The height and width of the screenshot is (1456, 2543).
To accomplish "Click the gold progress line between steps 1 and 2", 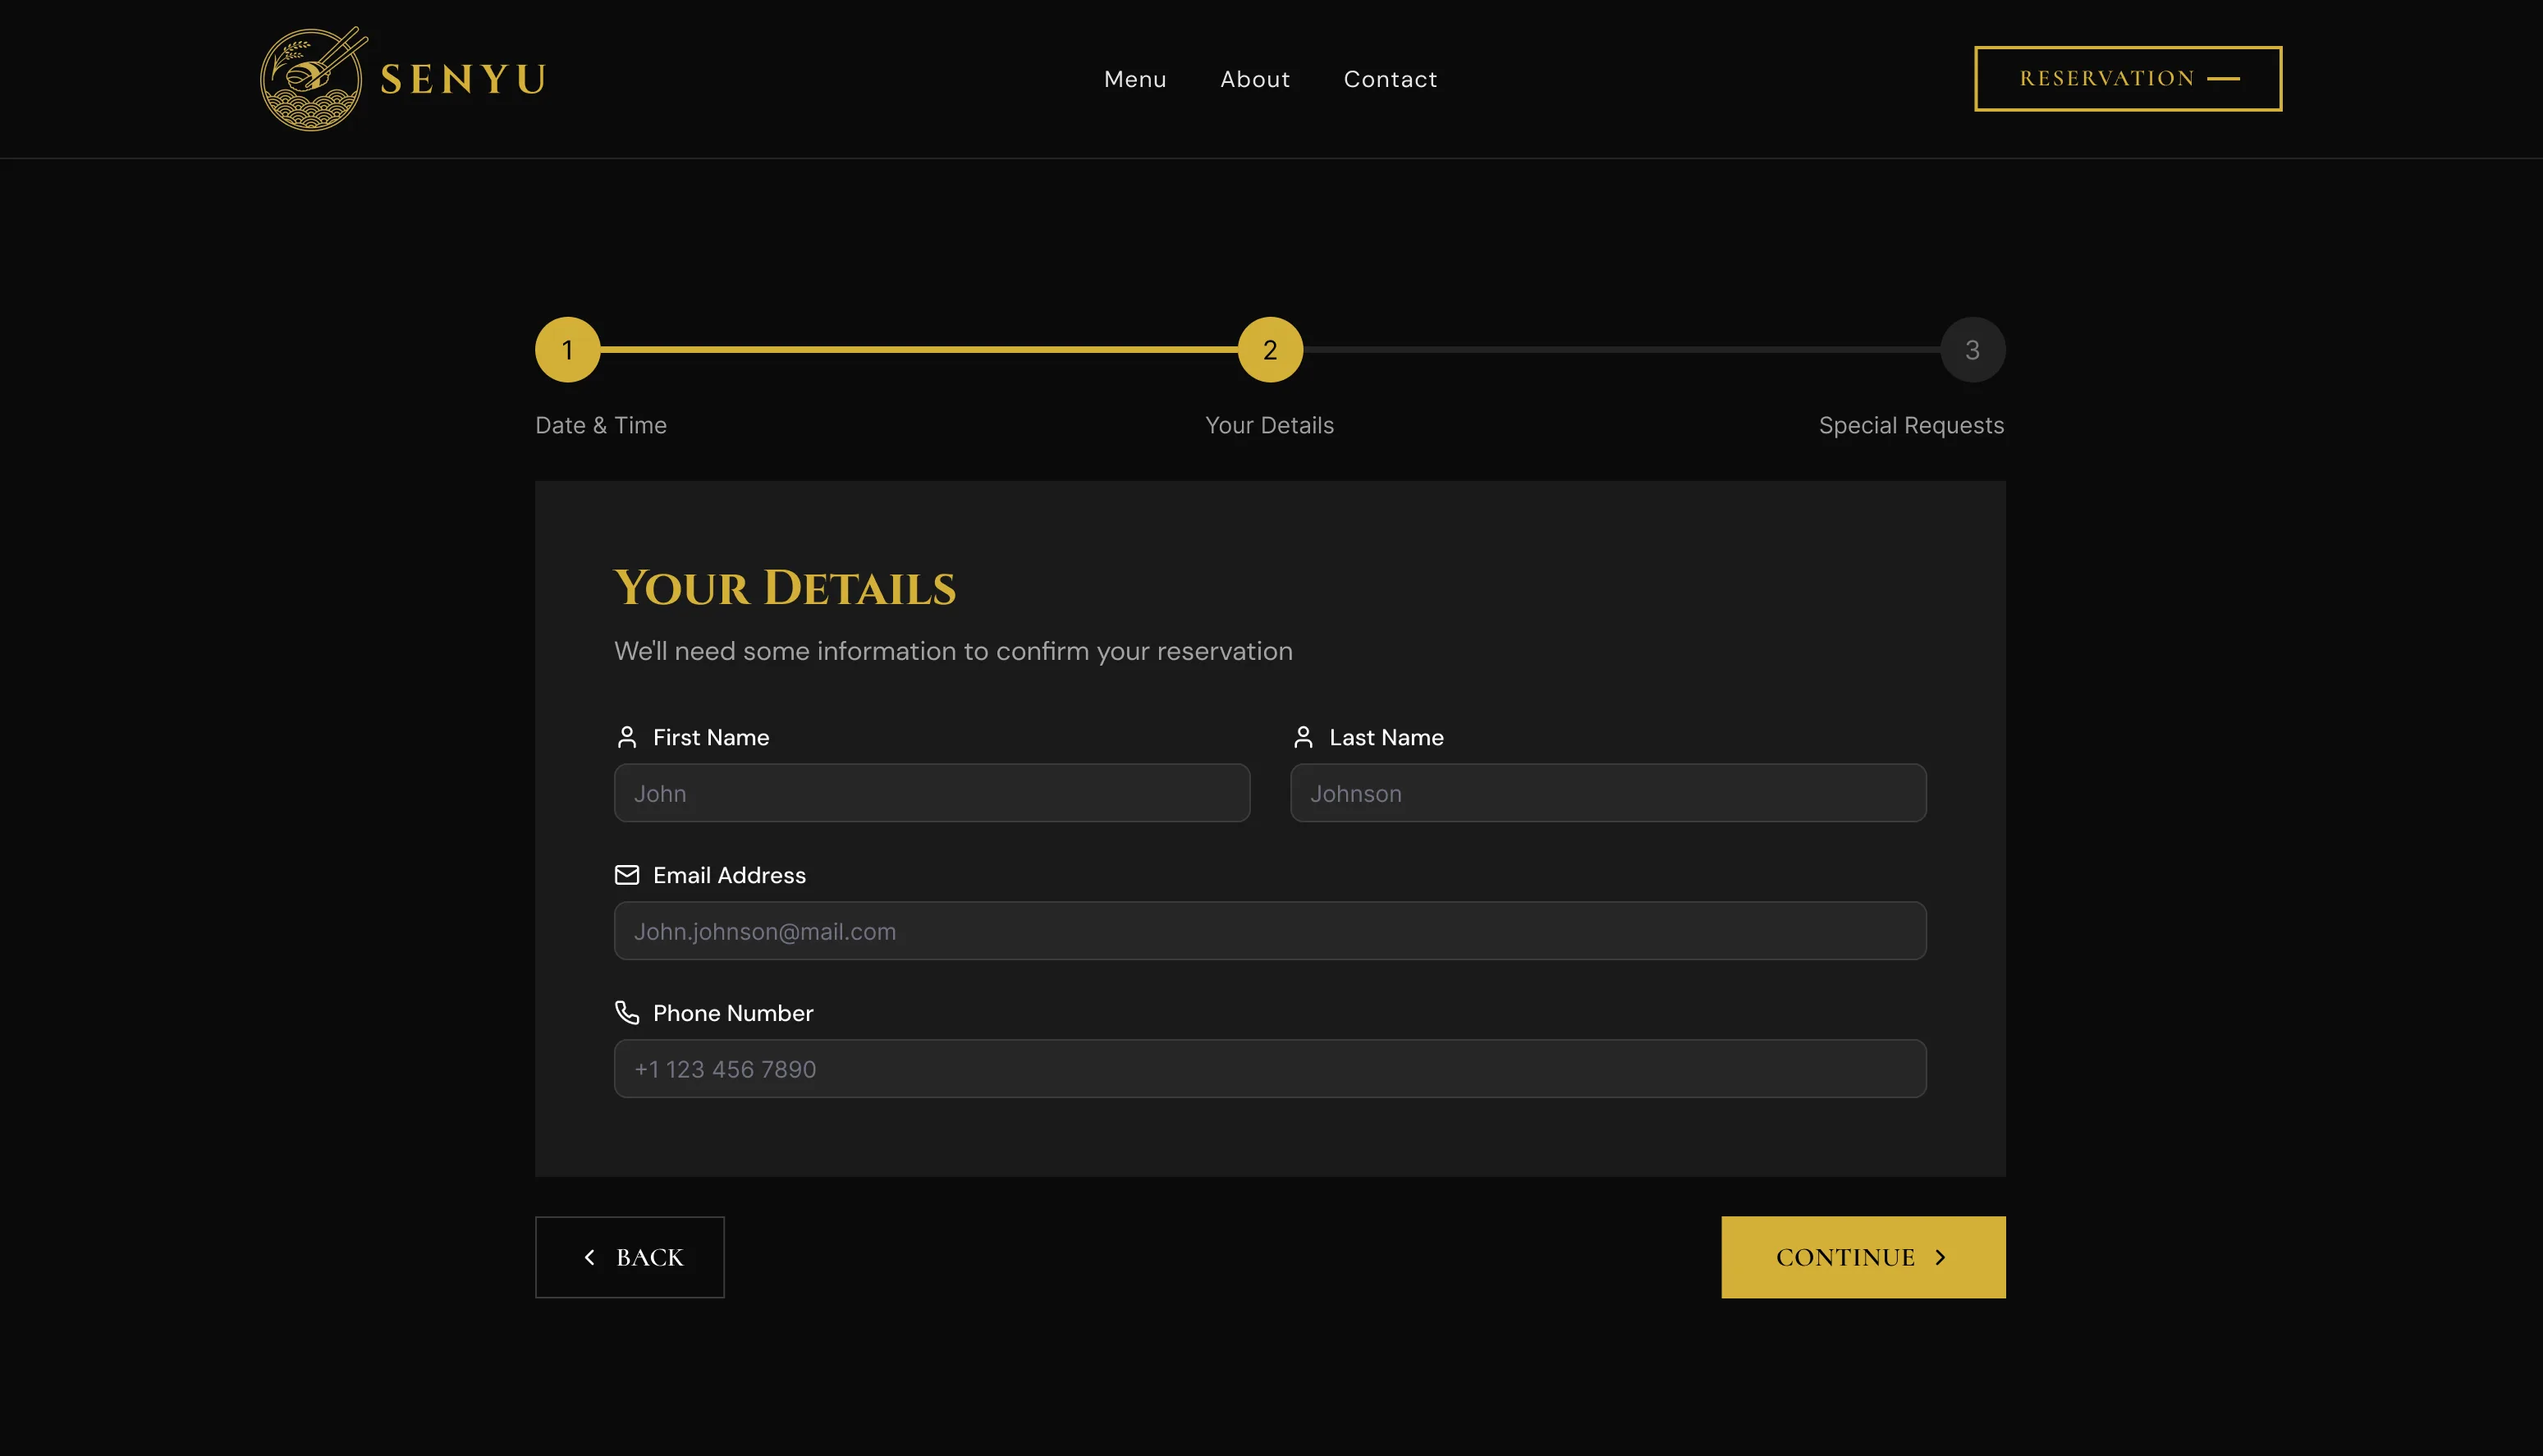I will (x=919, y=350).
